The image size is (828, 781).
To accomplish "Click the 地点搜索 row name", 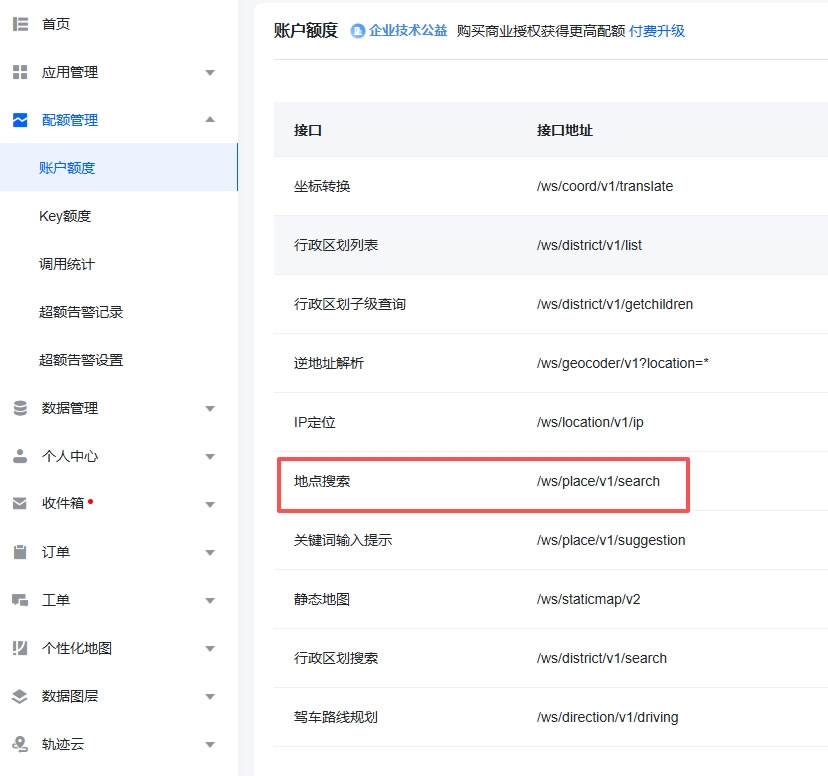I will (322, 481).
